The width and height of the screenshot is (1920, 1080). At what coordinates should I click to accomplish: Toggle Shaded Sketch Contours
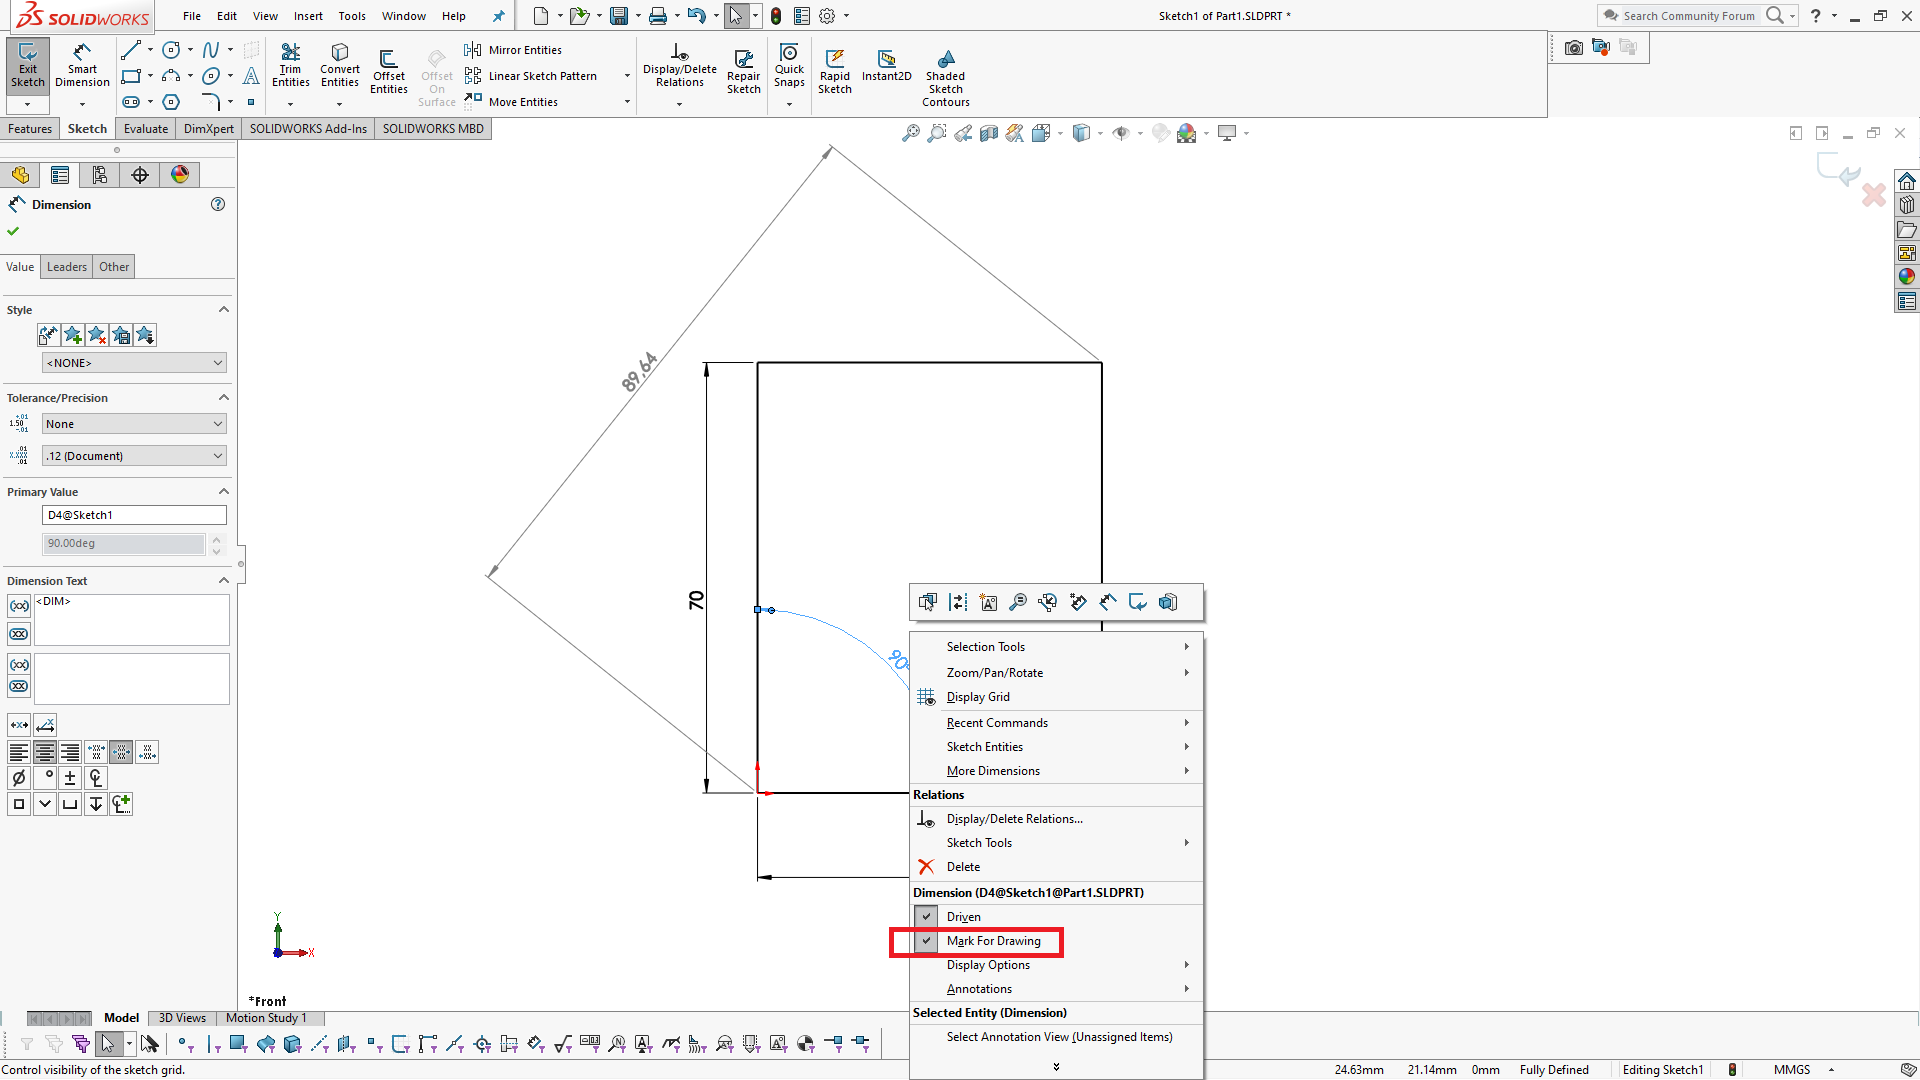tap(945, 75)
